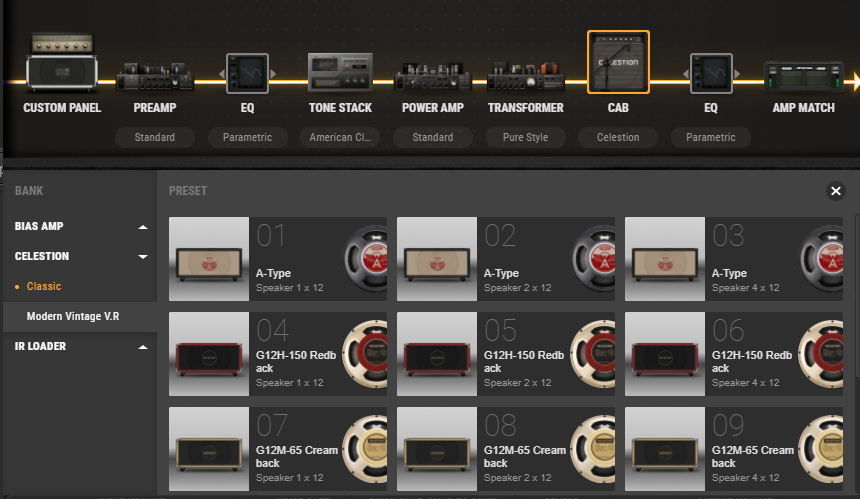This screenshot has width=860, height=499.
Task: Click right arrow on first EQ module
Action: click(x=273, y=73)
